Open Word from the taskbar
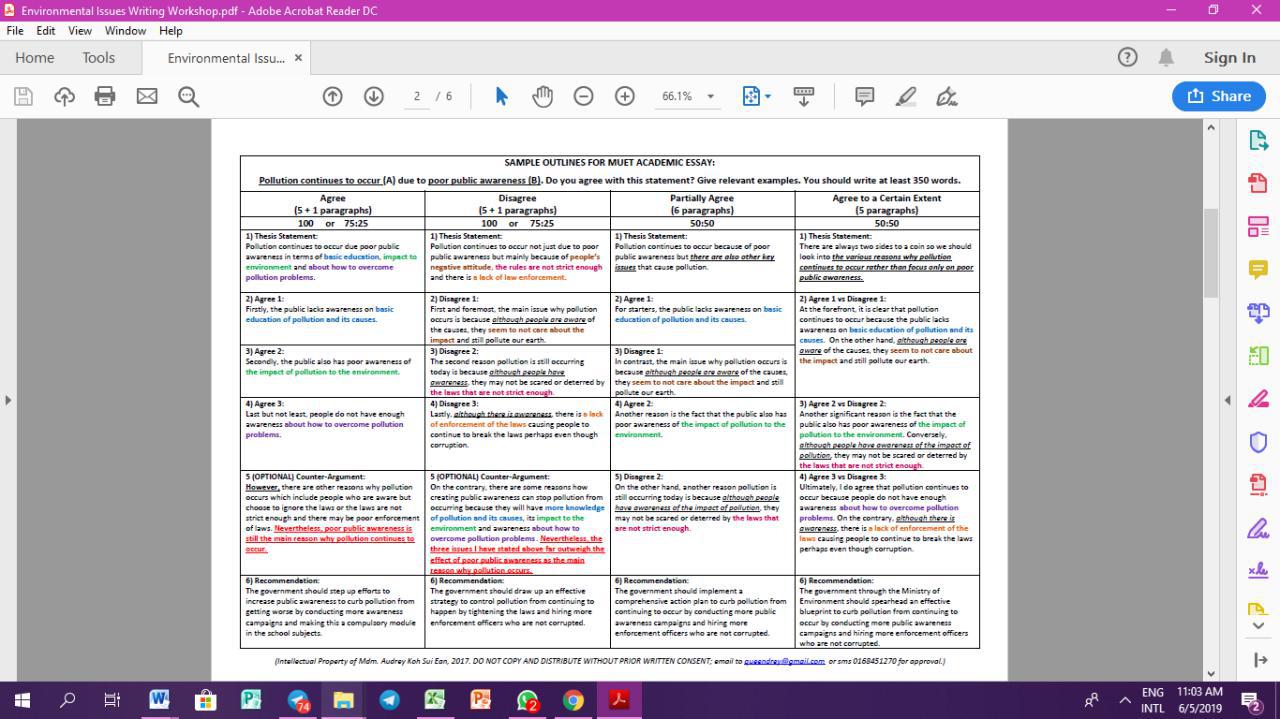Viewport: 1280px width, 719px height. point(159,700)
